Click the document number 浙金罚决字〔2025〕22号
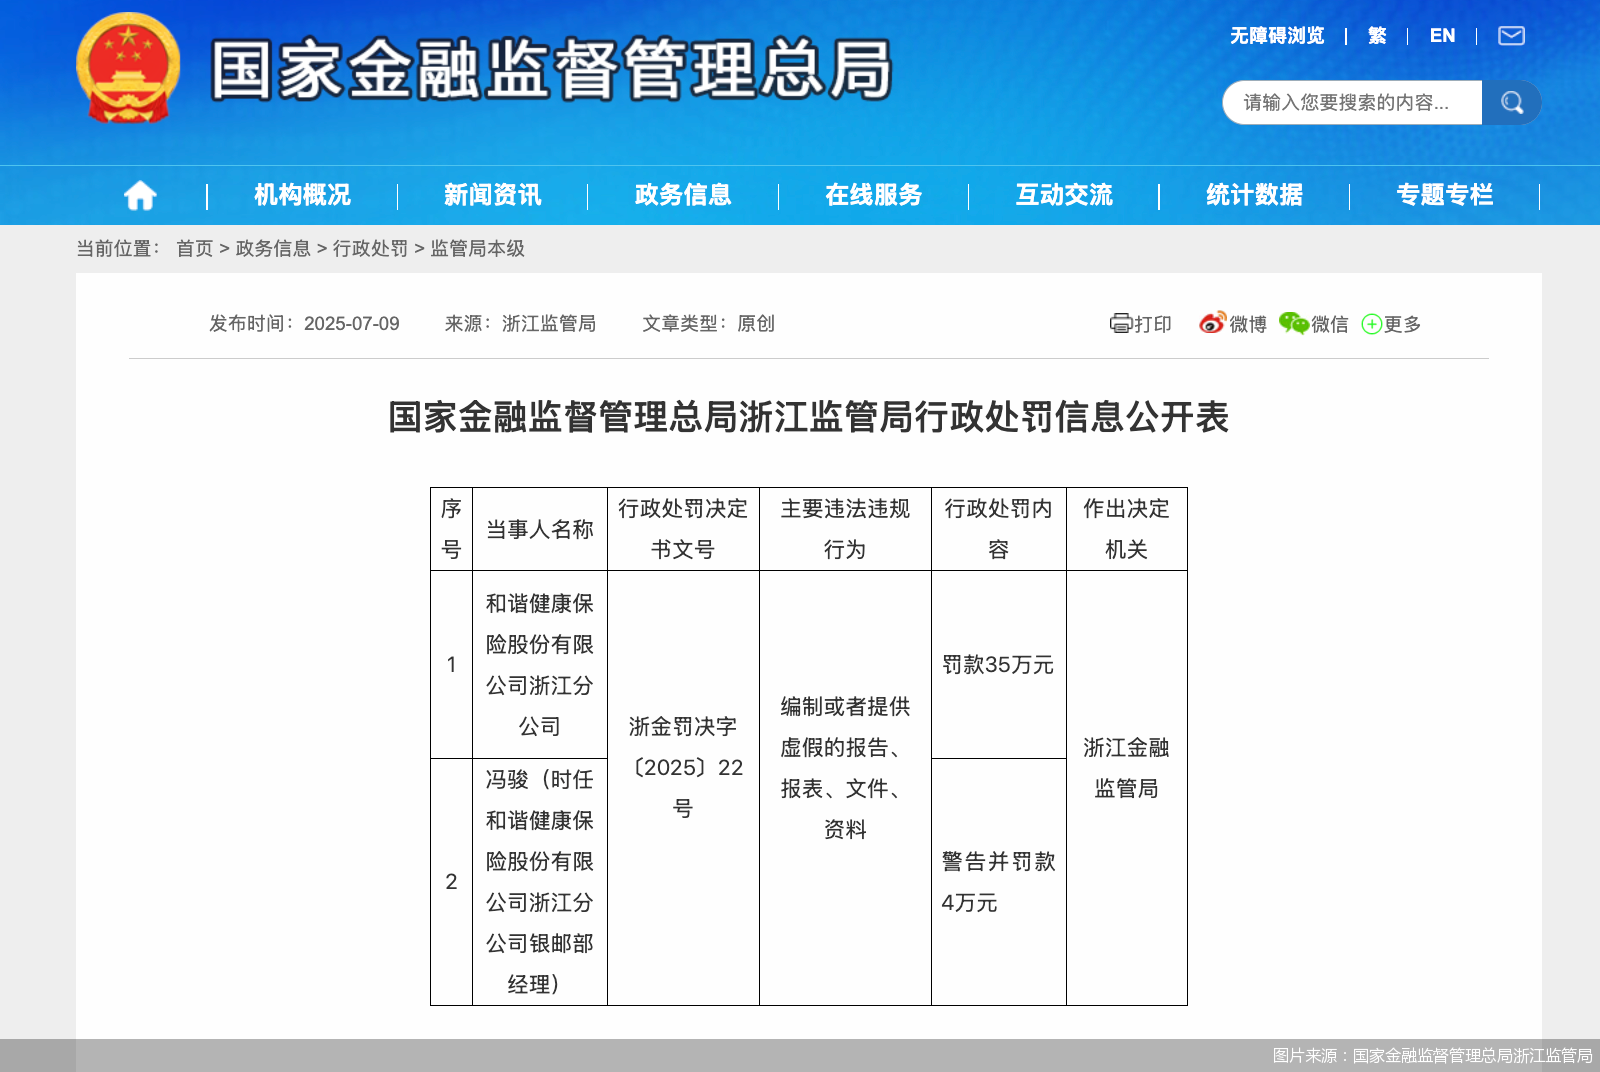The image size is (1600, 1072). coord(683,767)
